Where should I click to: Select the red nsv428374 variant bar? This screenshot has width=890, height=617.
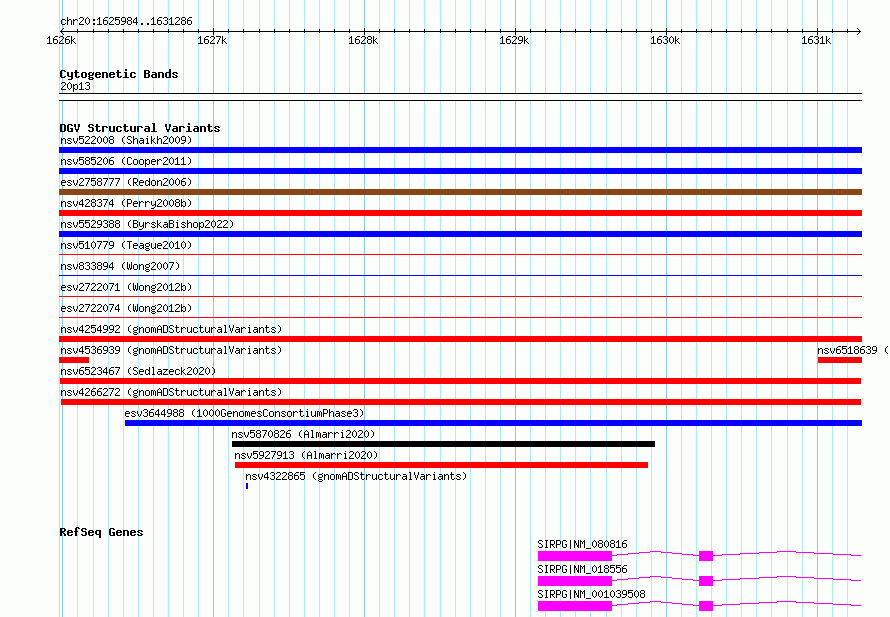(x=460, y=213)
